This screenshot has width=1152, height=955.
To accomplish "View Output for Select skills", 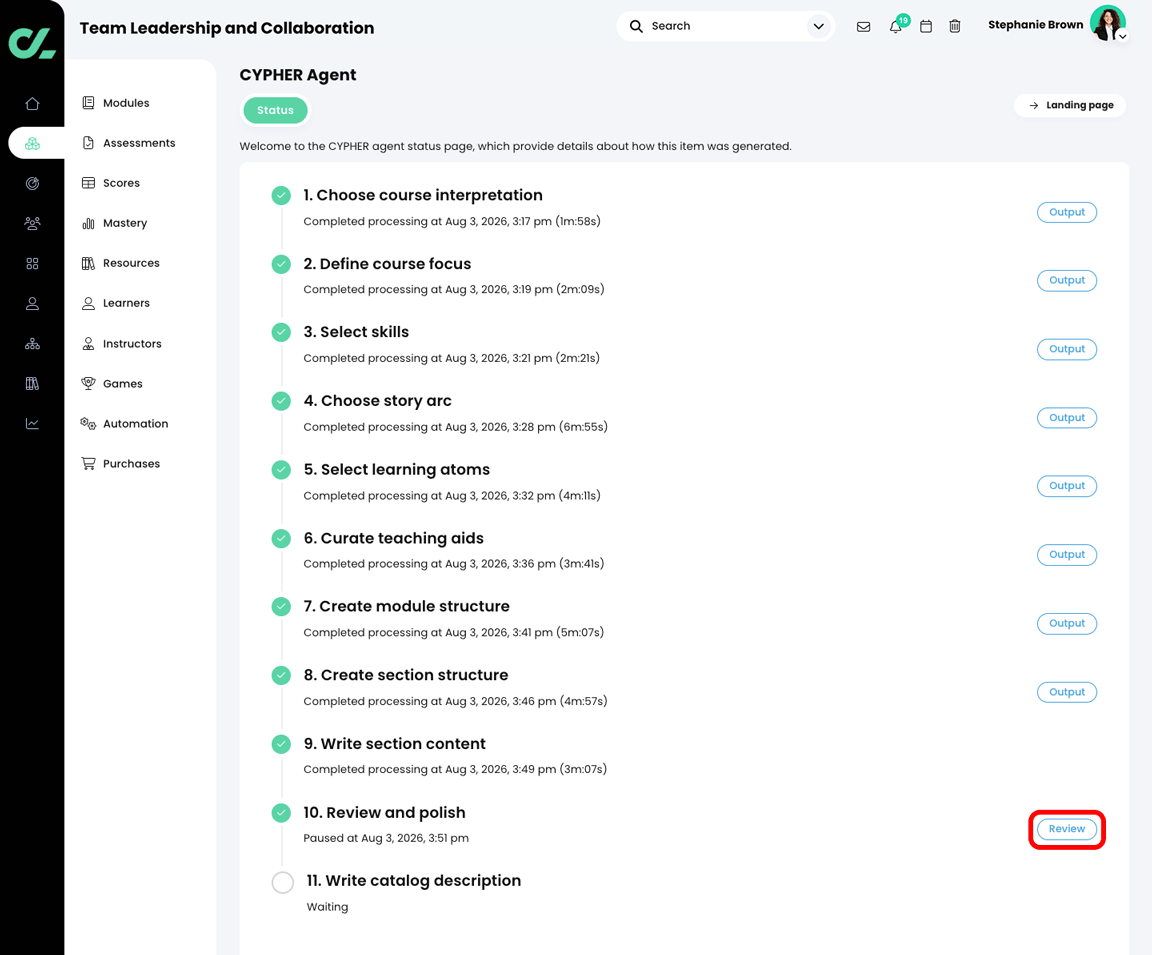I will click(x=1067, y=349).
